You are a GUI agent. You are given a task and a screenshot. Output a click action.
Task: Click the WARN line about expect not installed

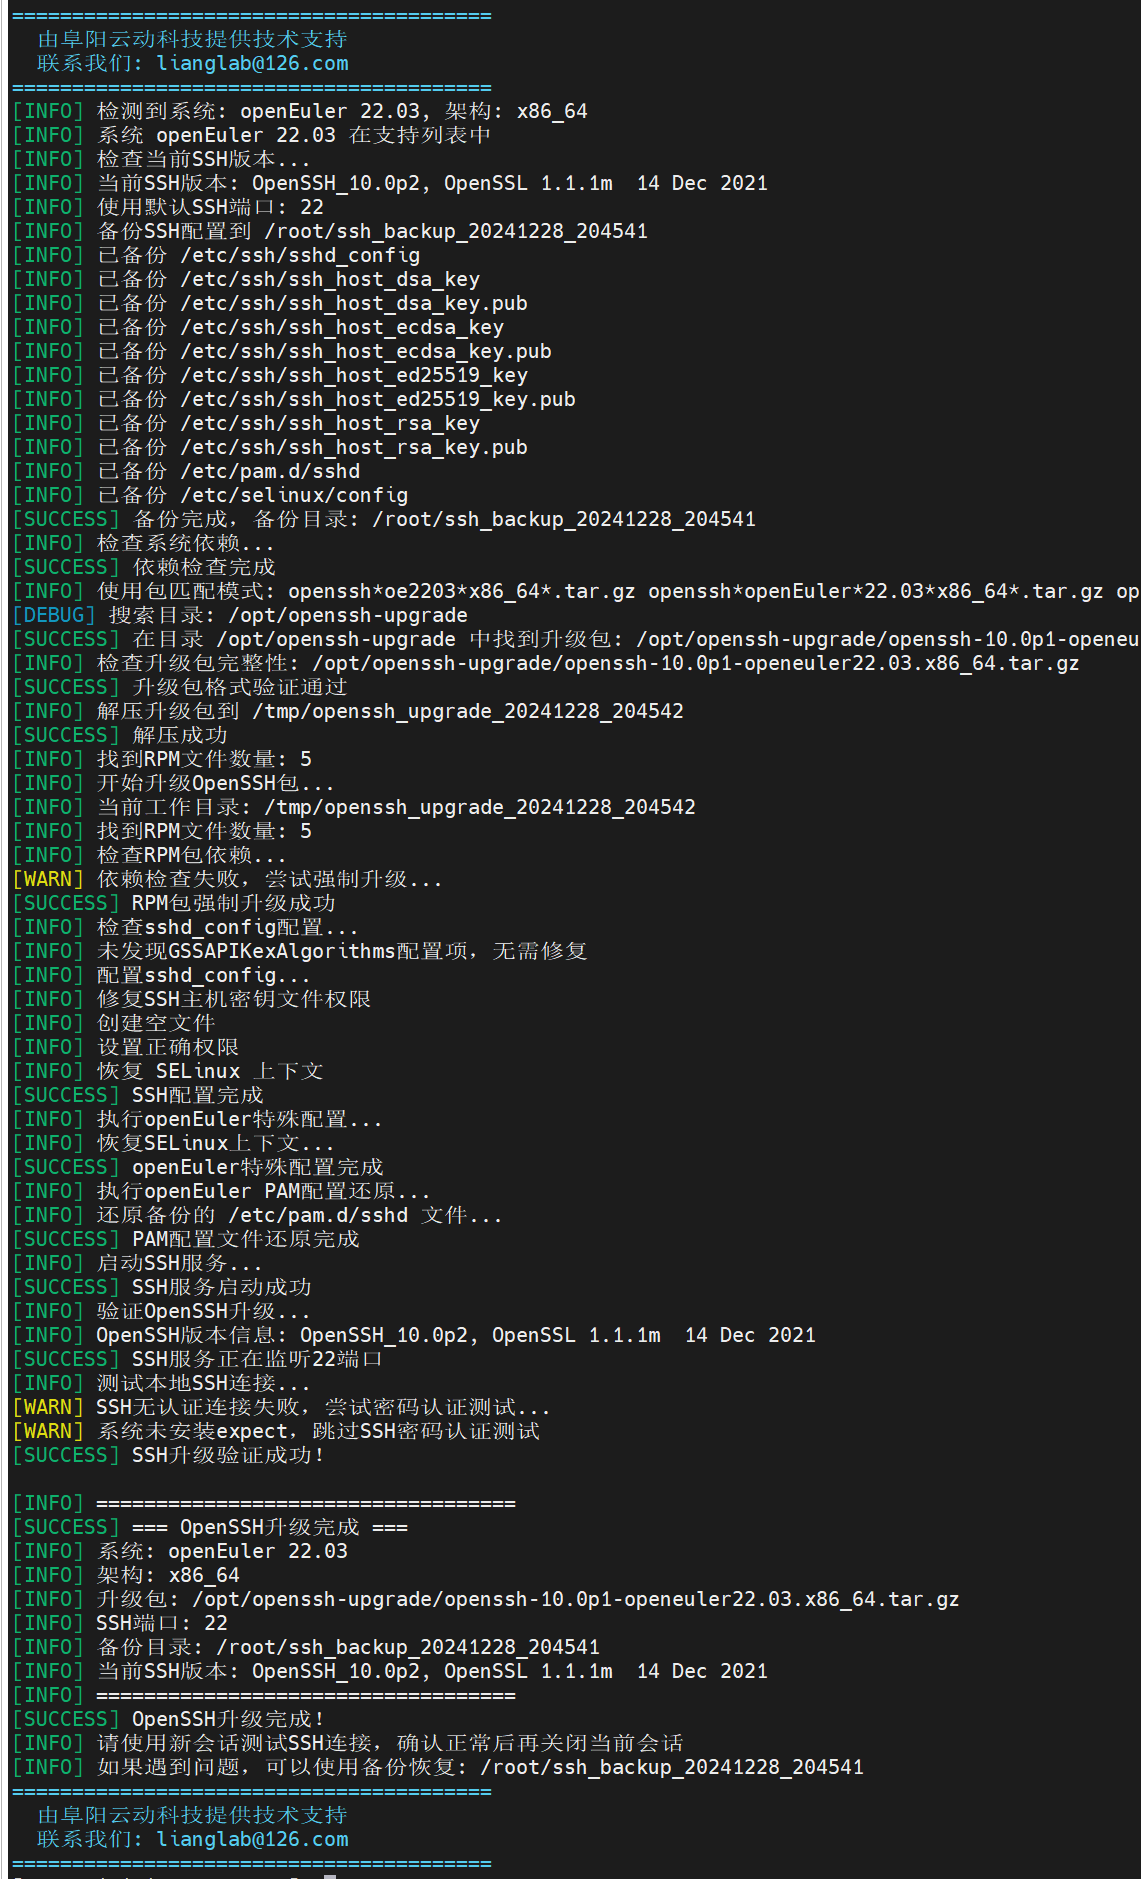click(x=276, y=1432)
